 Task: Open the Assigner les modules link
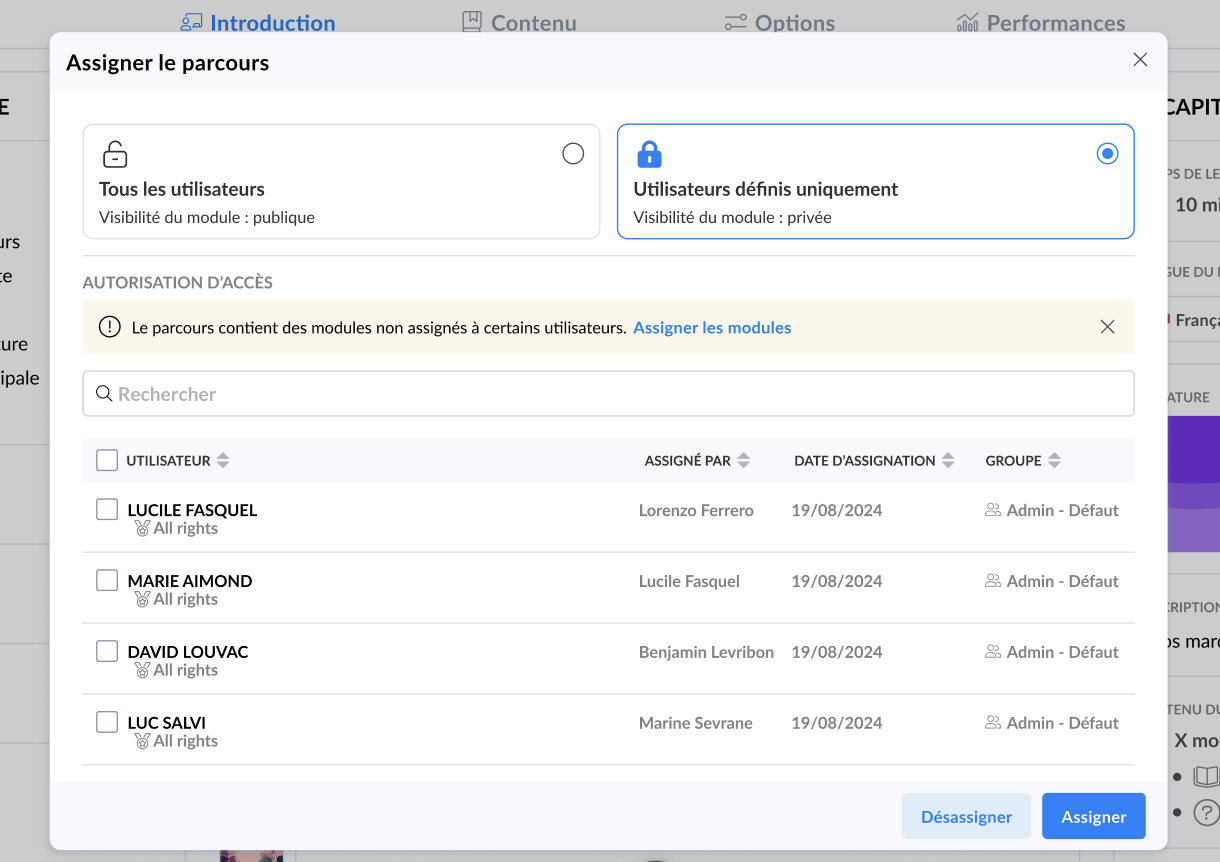(x=712, y=328)
